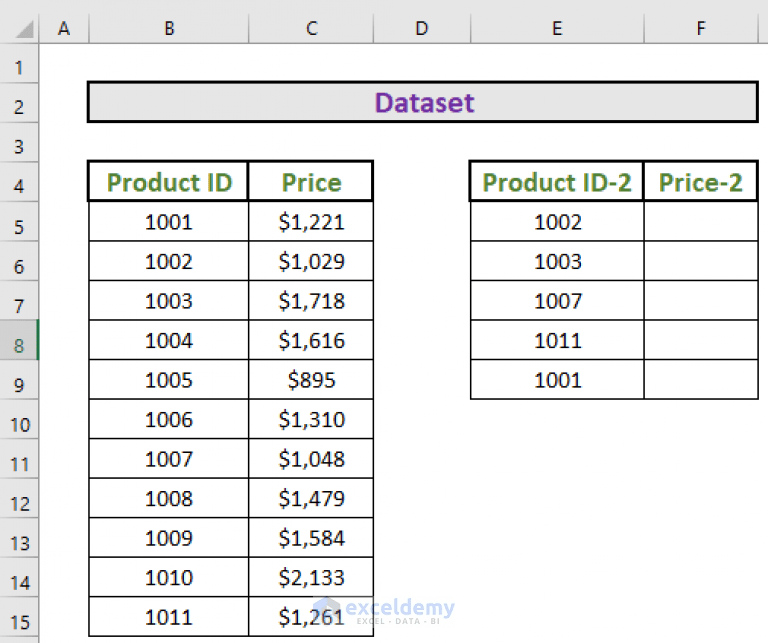Select row 6 header

point(19,262)
